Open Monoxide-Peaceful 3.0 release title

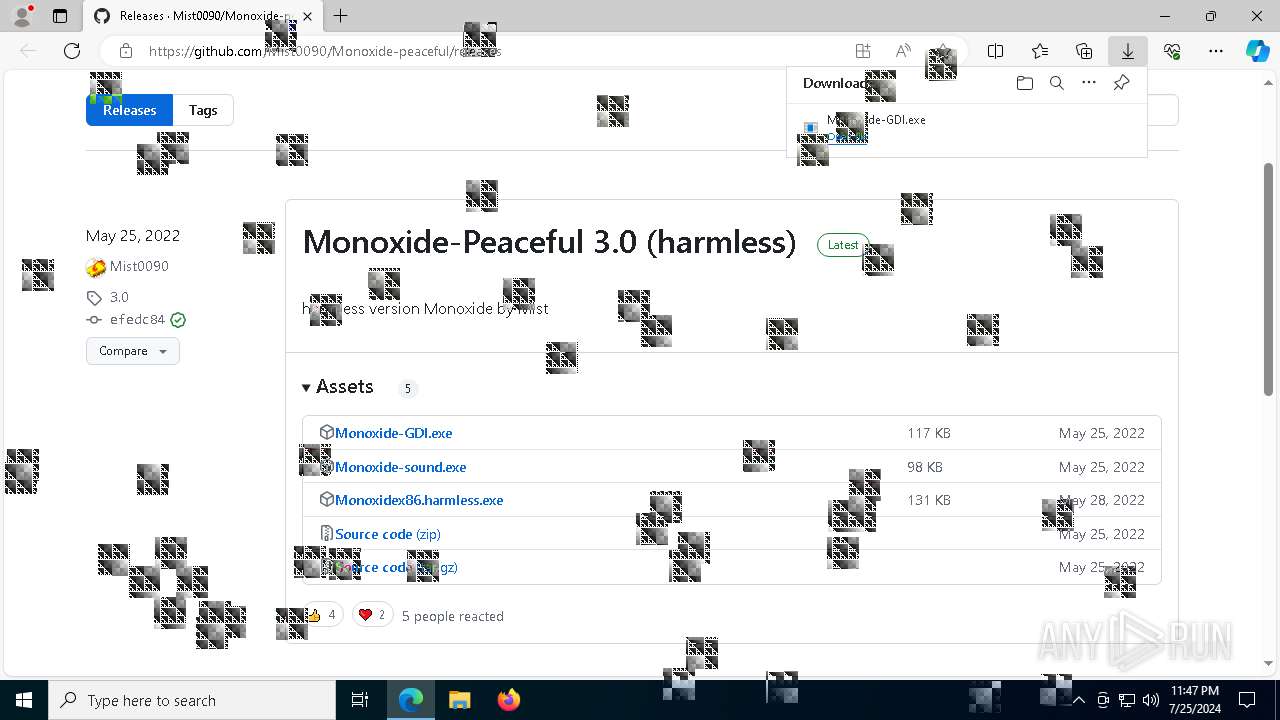point(549,242)
